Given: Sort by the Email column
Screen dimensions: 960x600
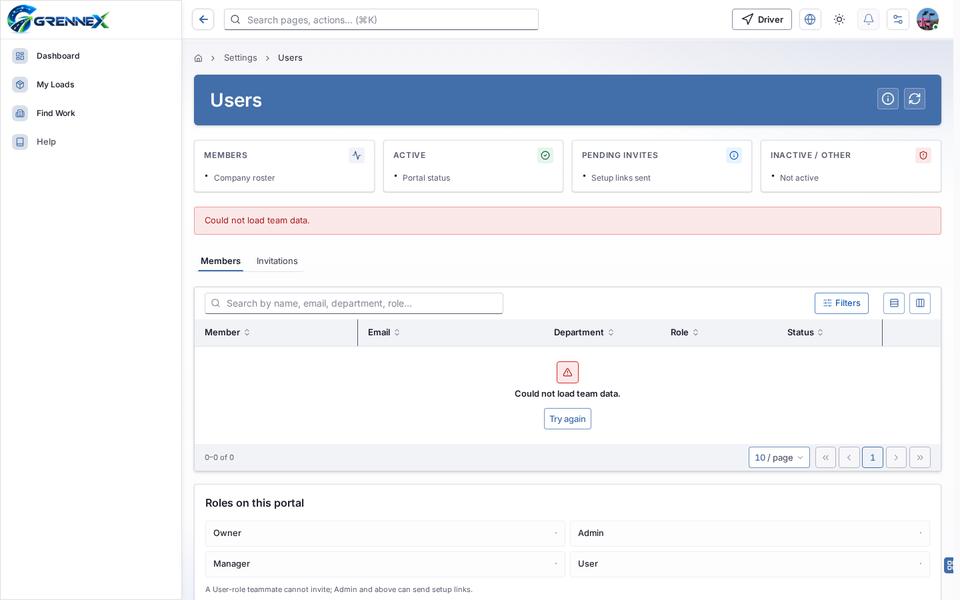Looking at the screenshot, I should tap(384, 332).
